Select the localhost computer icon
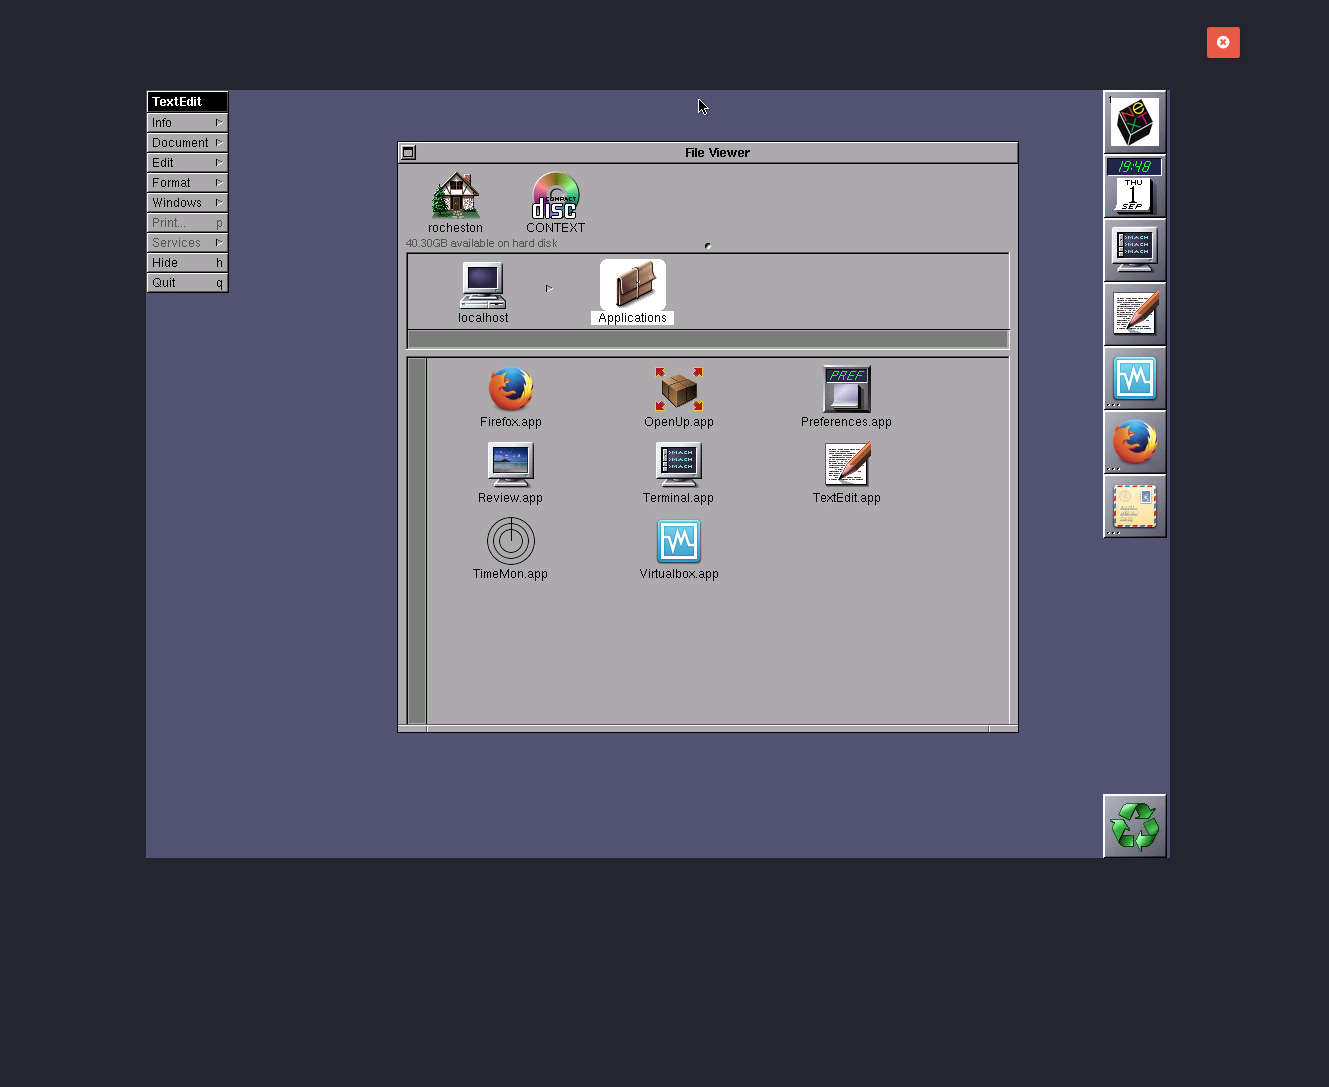The width and height of the screenshot is (1329, 1087). point(483,285)
